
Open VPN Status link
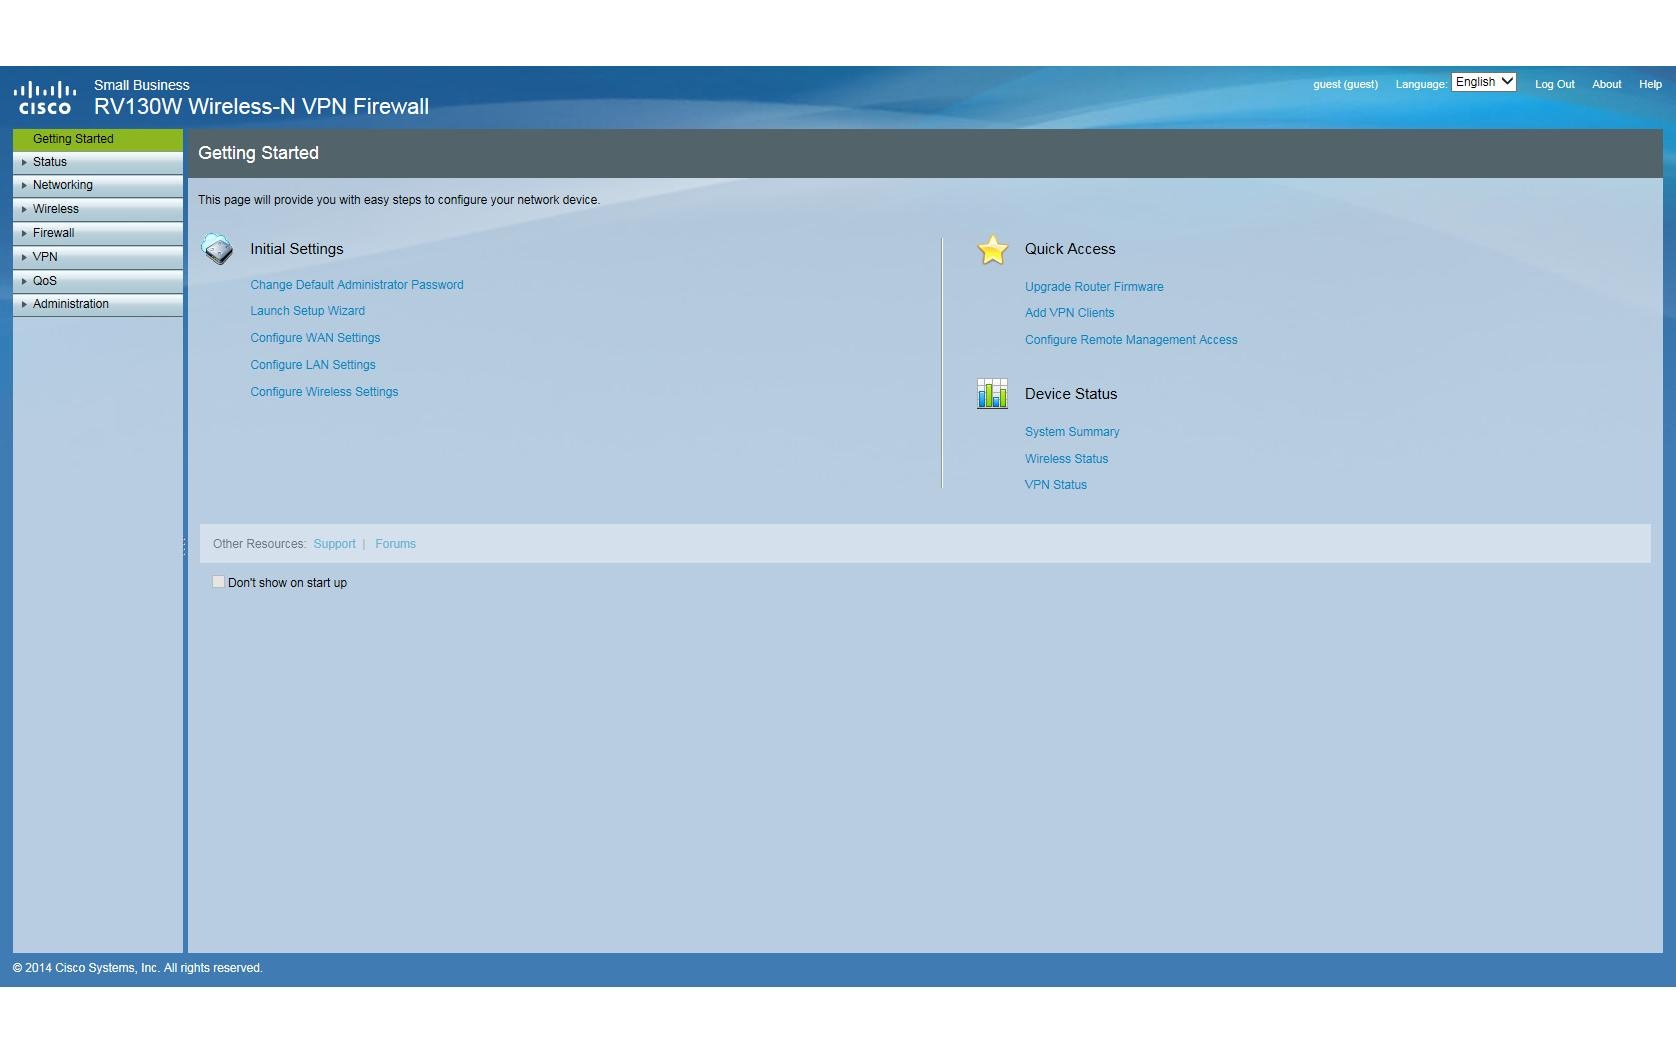1056,485
